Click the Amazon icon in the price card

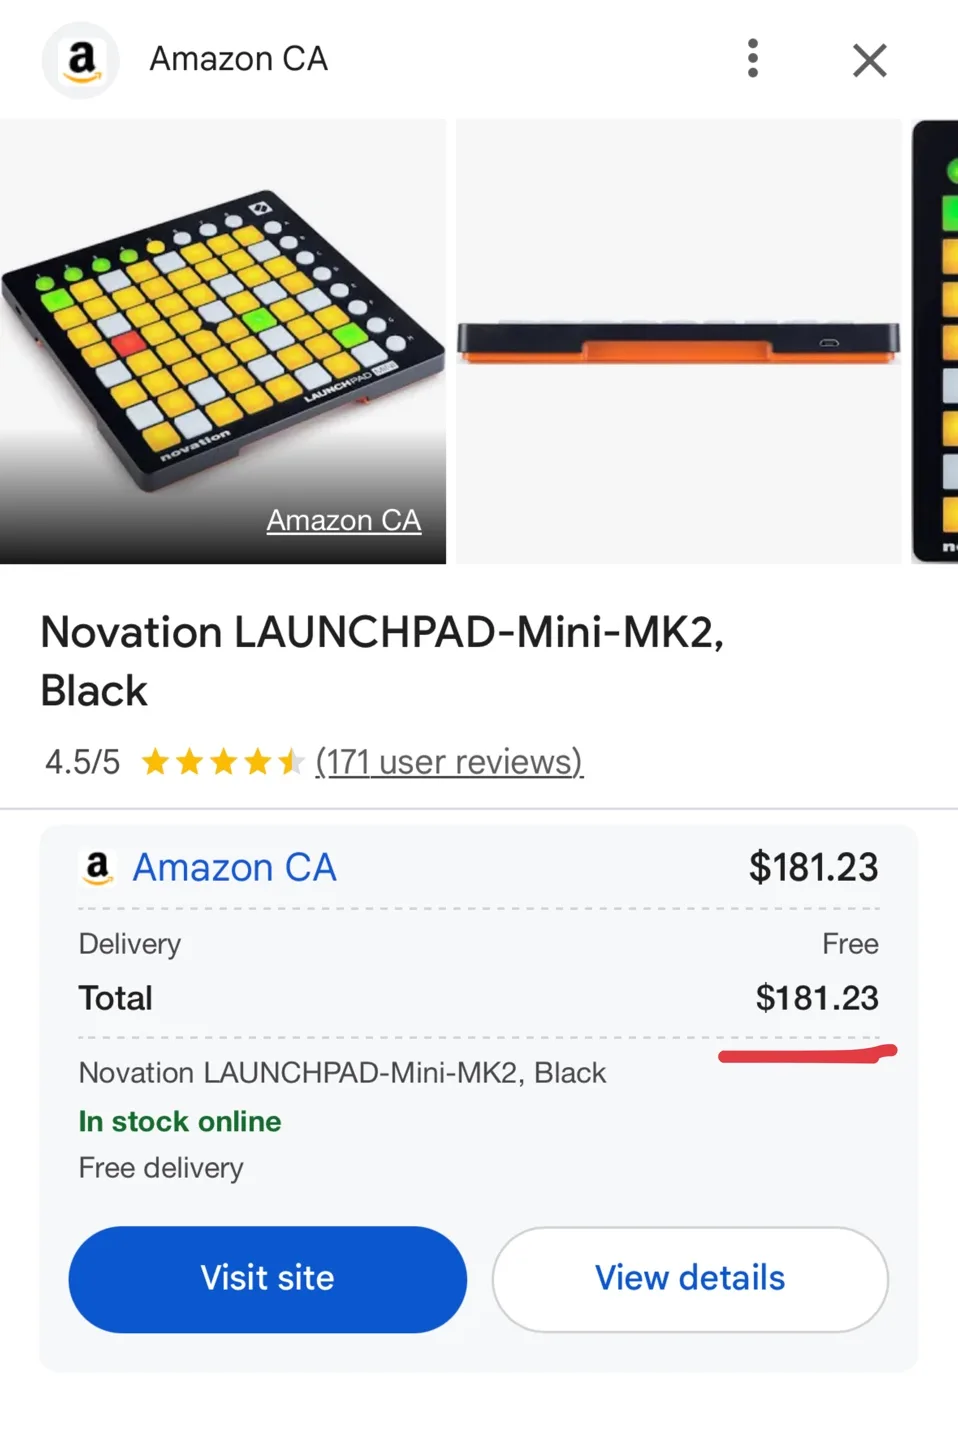click(x=96, y=867)
